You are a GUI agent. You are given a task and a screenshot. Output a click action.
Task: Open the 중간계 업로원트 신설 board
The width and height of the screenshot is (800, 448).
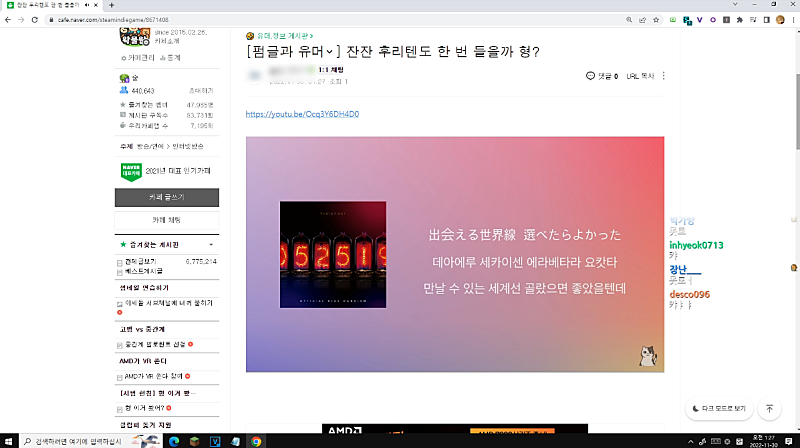[155, 344]
